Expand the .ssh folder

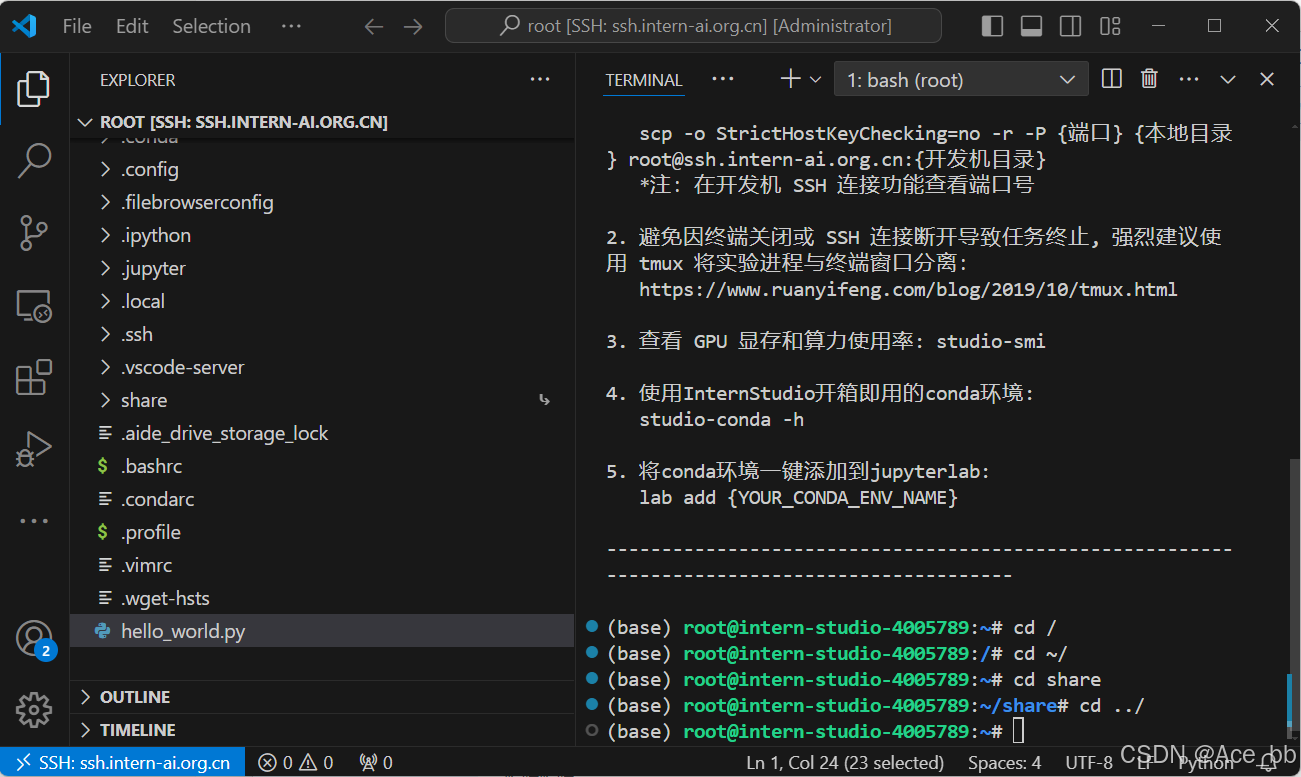pyautogui.click(x=322, y=334)
